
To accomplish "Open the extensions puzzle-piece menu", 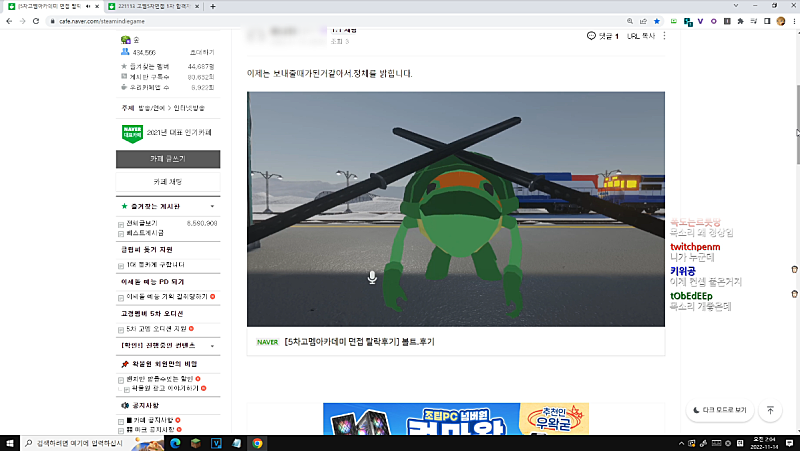I will coord(740,21).
